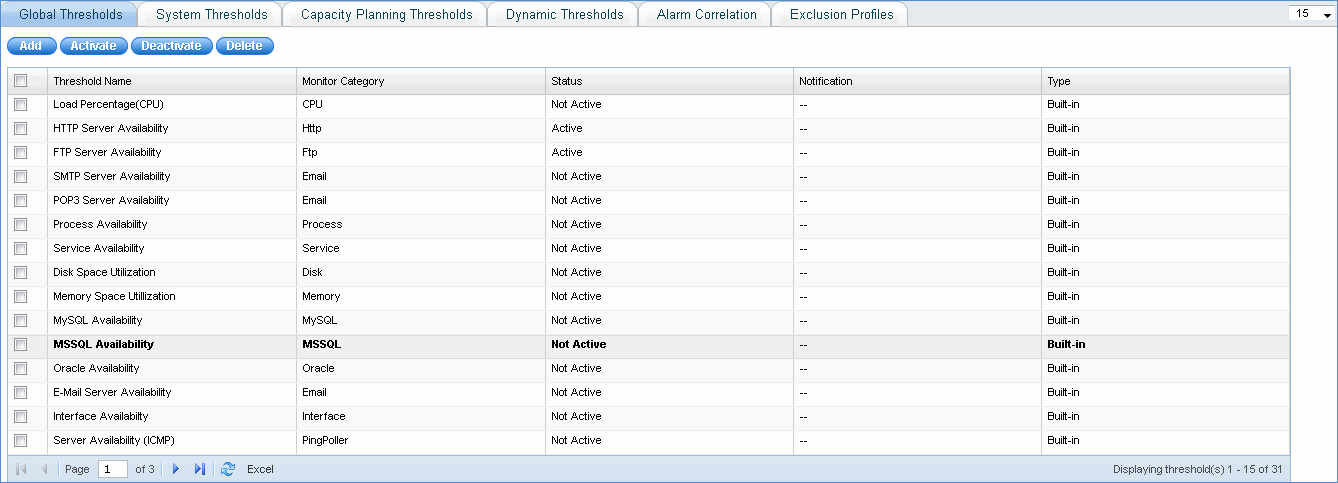Open the Alarm Correlation tab
This screenshot has height=483, width=1338.
707,15
